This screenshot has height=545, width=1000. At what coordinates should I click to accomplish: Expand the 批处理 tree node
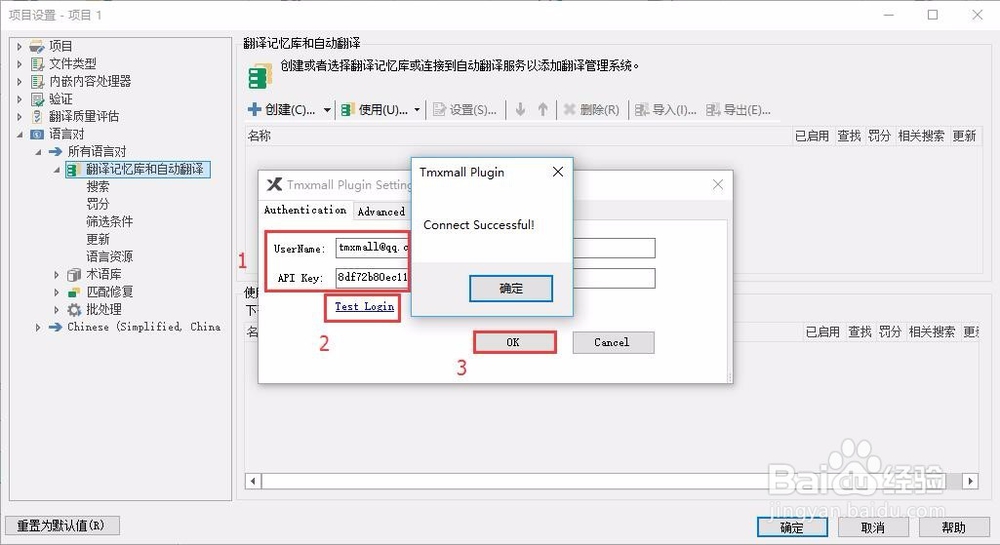point(56,310)
